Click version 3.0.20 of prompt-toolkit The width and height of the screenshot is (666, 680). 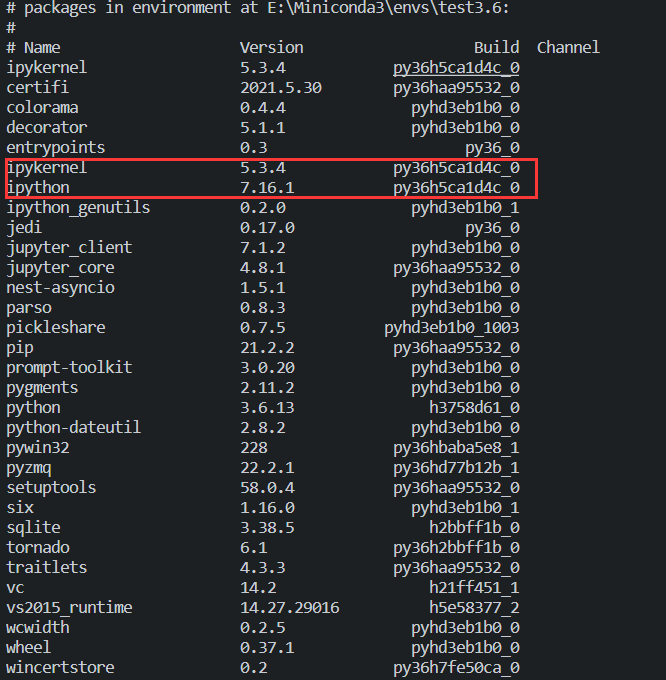pyautogui.click(x=267, y=367)
